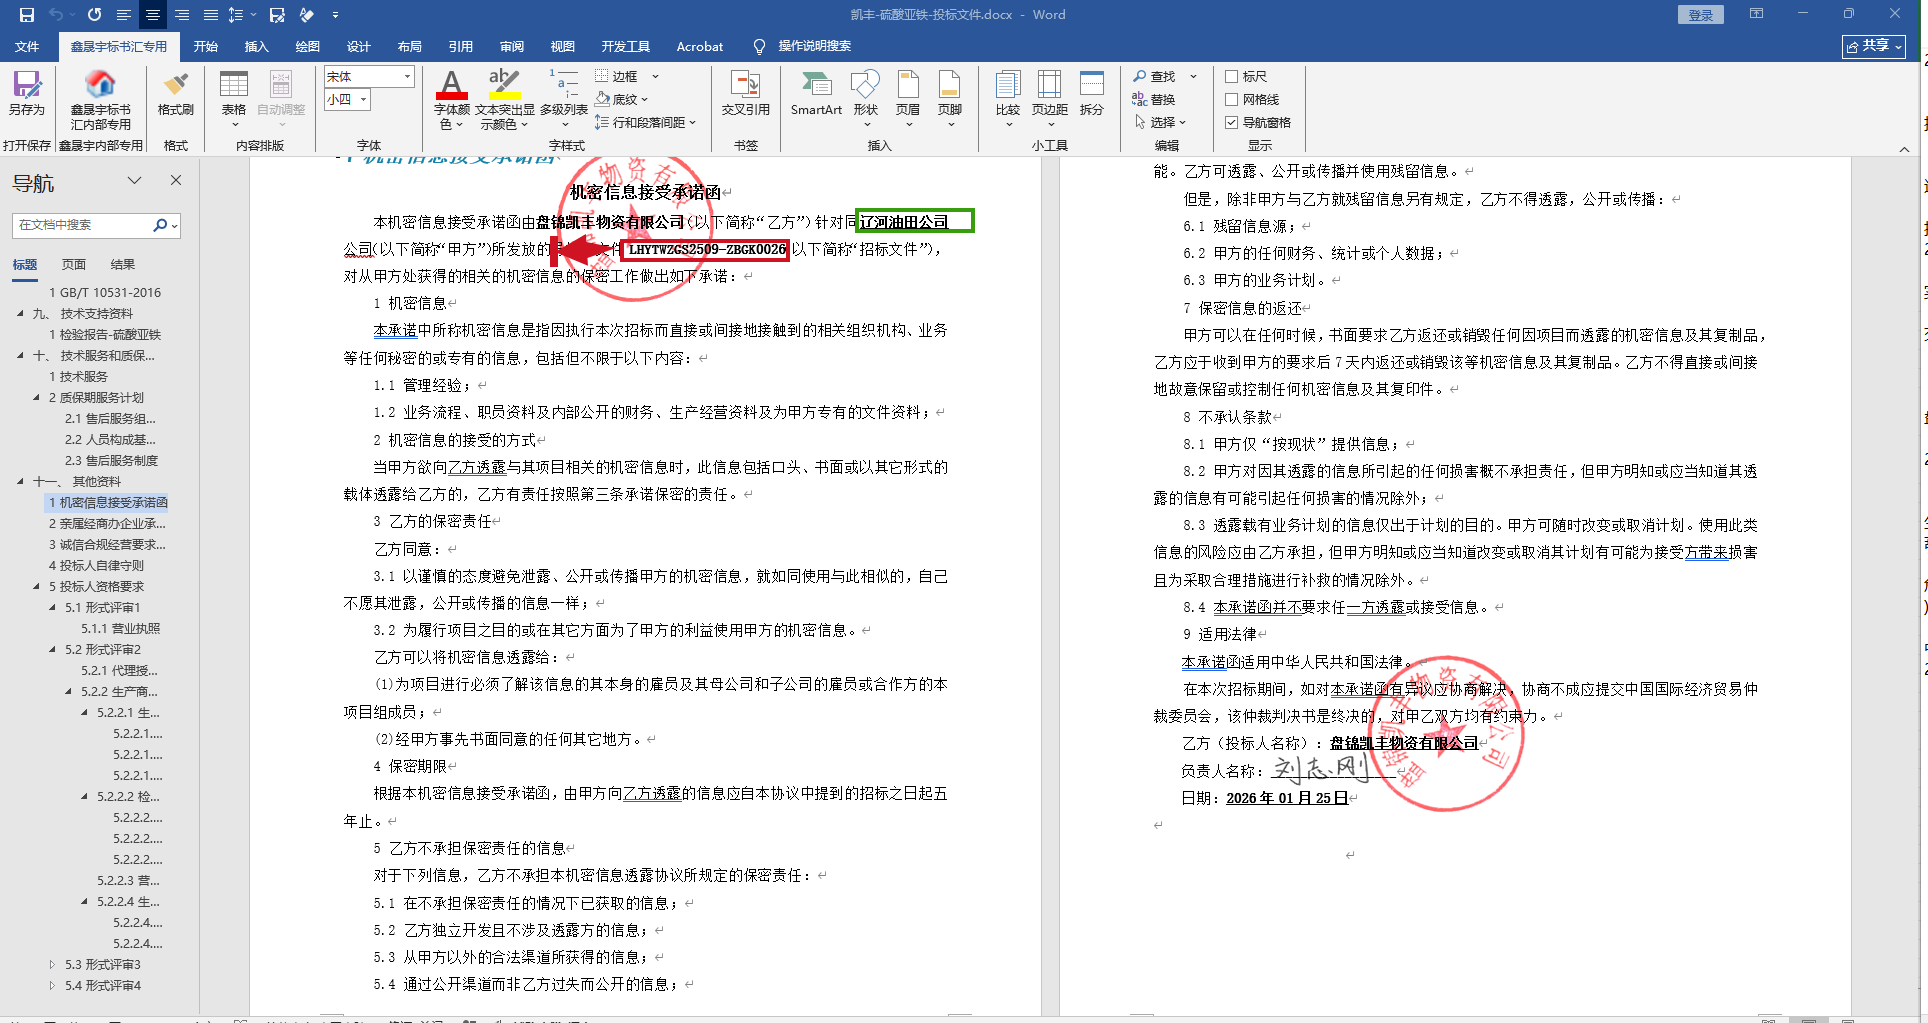Center-align text from quick access toolbar
The width and height of the screenshot is (1928, 1023).
[152, 15]
